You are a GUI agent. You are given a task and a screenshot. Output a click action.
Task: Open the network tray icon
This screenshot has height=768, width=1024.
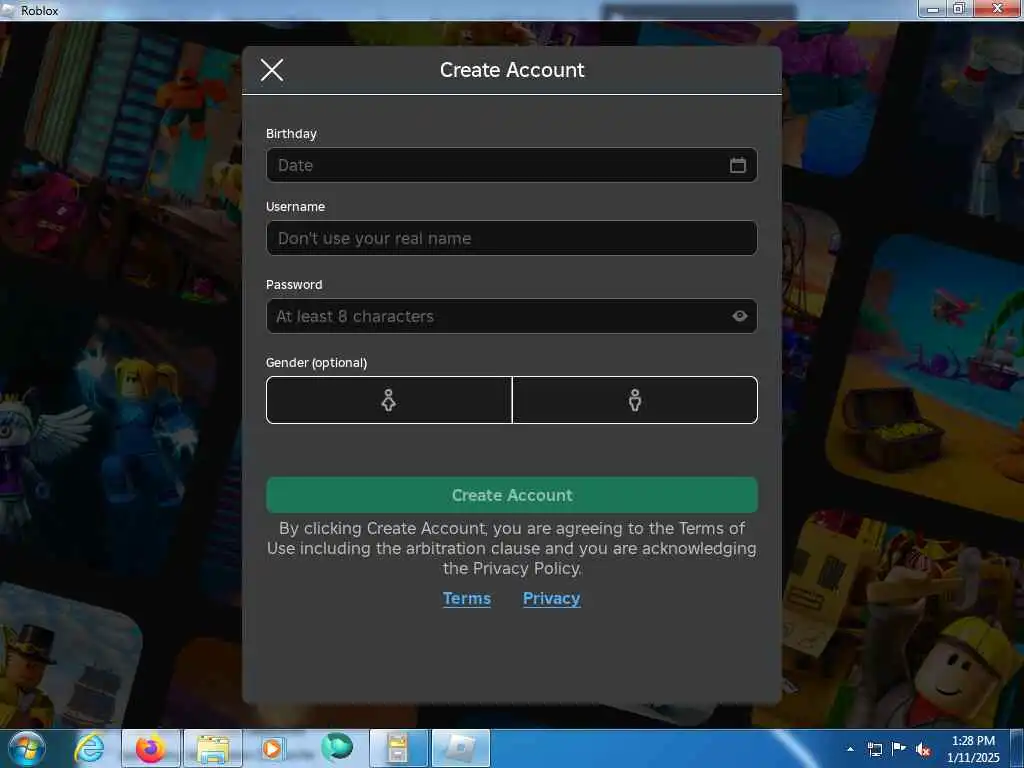pyautogui.click(x=874, y=749)
